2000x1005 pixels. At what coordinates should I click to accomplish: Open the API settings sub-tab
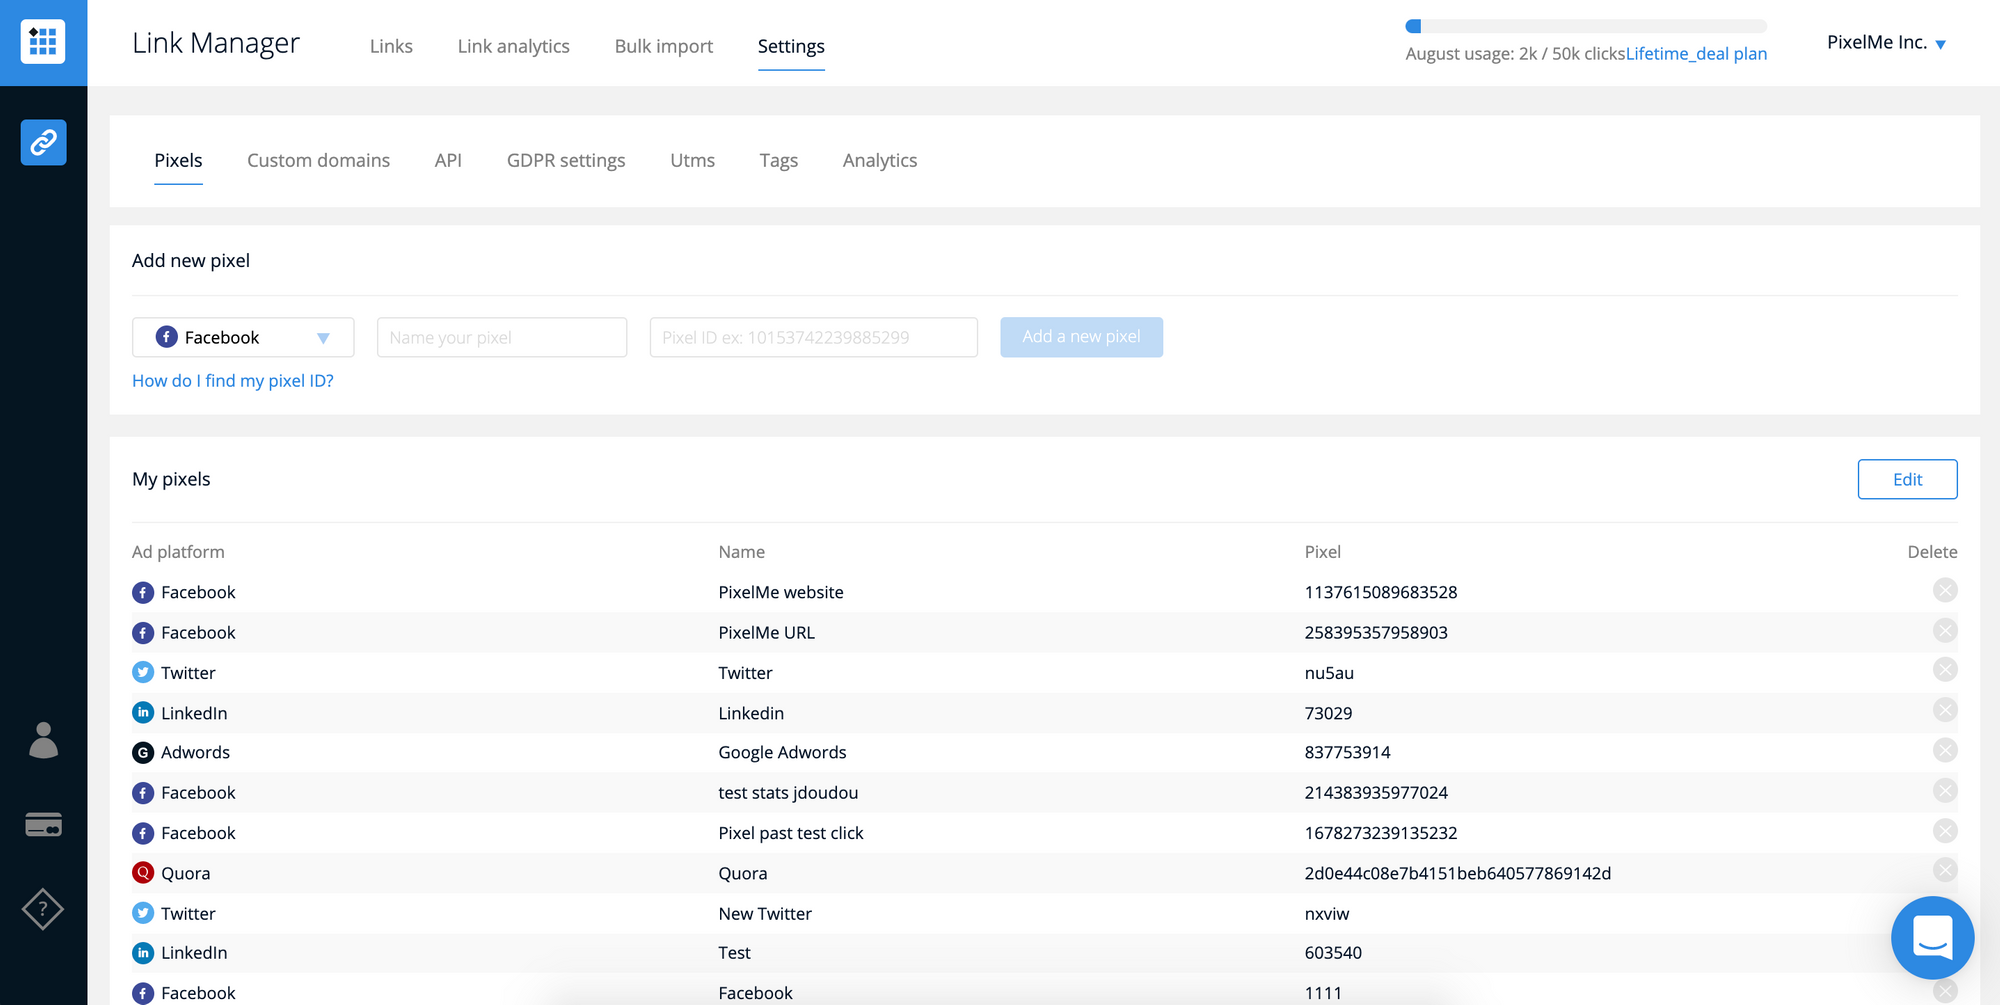click(x=448, y=160)
